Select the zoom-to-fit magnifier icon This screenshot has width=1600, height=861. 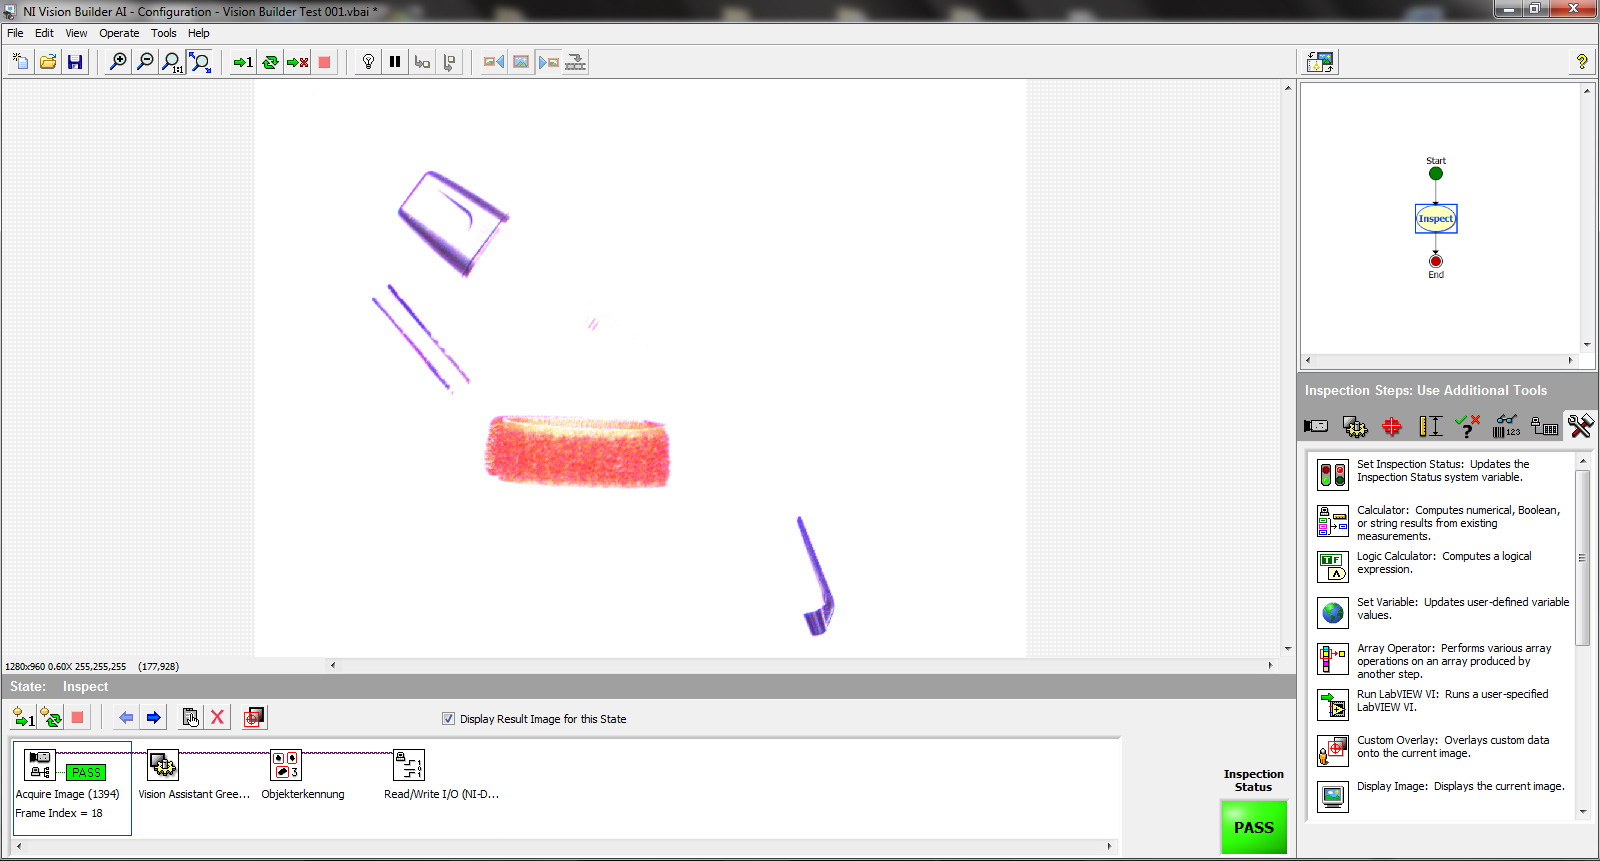200,62
